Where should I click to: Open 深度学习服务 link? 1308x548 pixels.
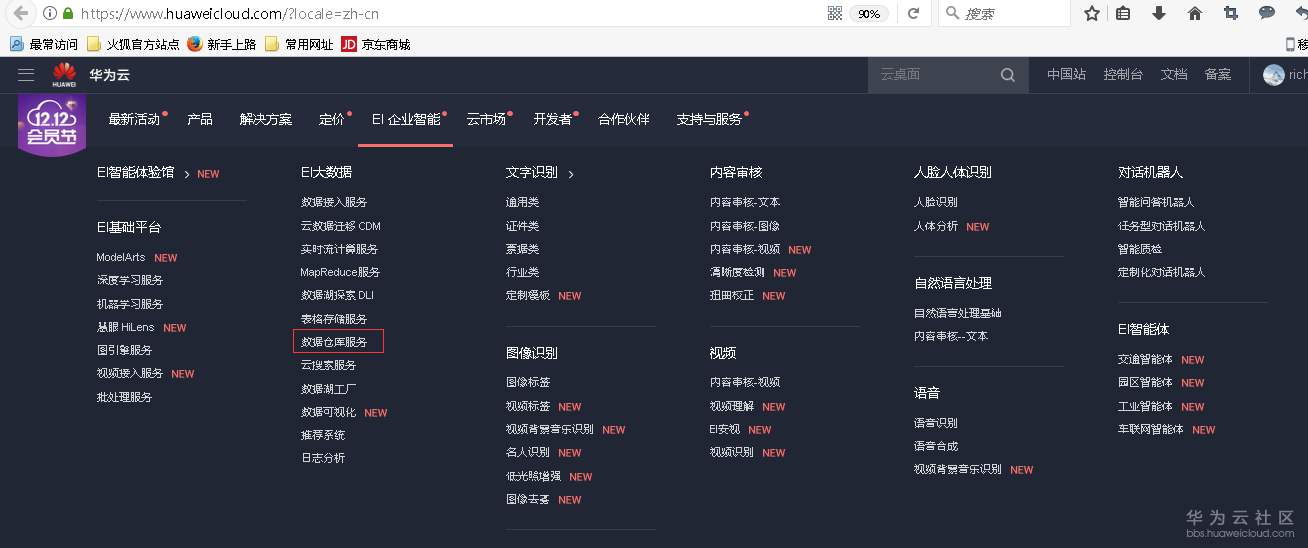click(x=130, y=280)
